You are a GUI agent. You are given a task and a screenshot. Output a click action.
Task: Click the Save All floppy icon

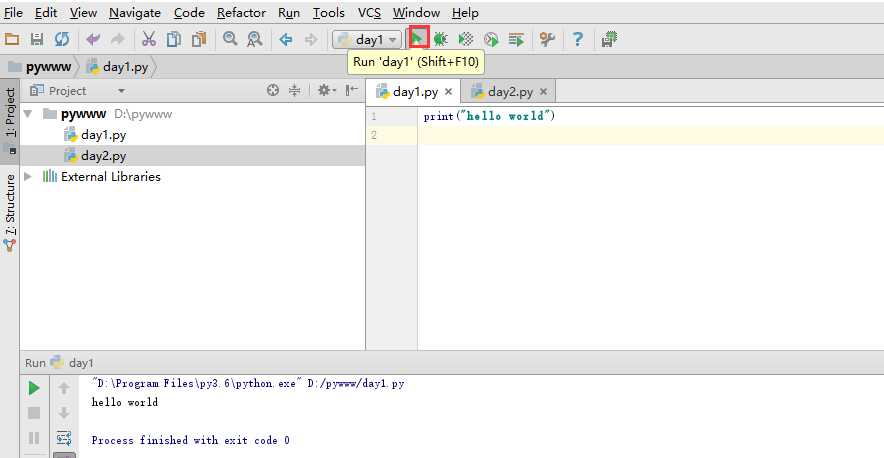tap(37, 39)
